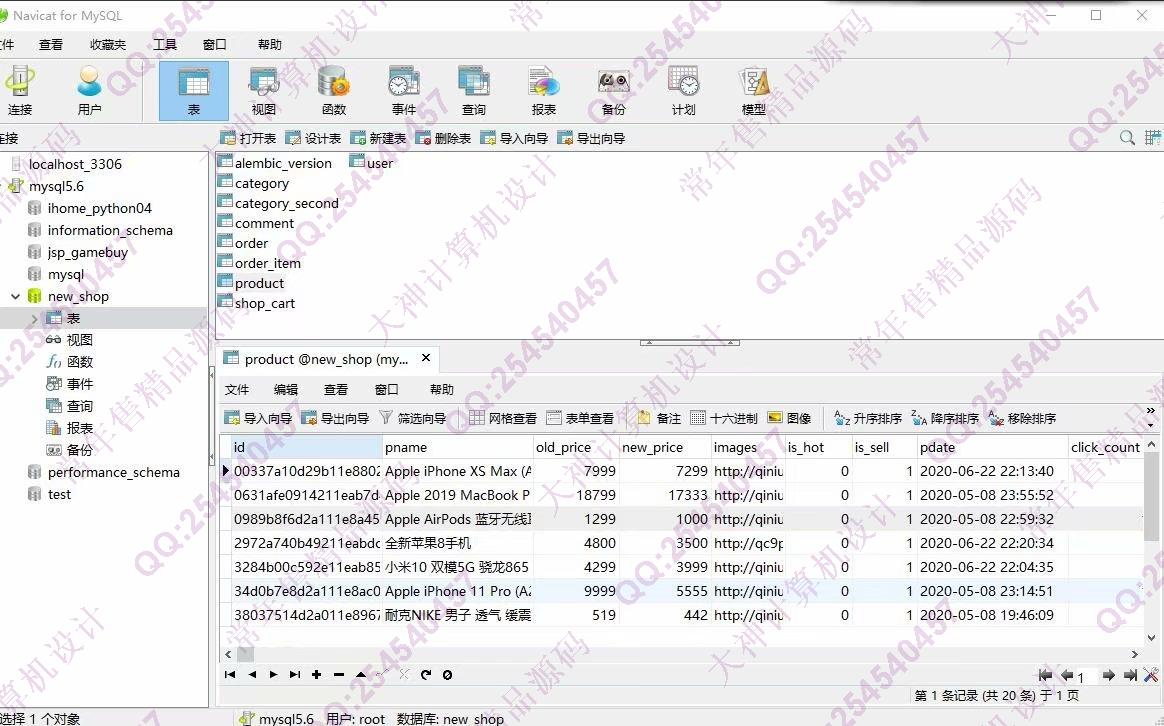
Task: Select the 事件 (Event) icon in main toolbar
Action: (403, 91)
